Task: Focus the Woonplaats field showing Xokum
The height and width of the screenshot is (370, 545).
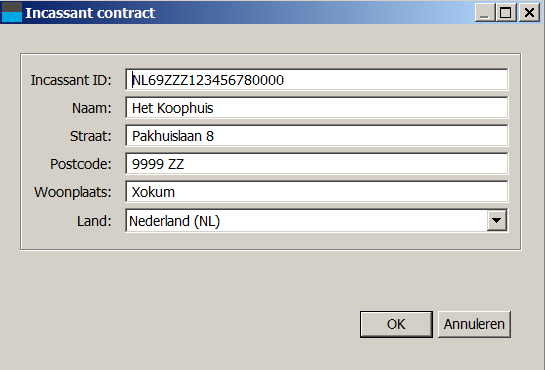Action: (x=317, y=192)
